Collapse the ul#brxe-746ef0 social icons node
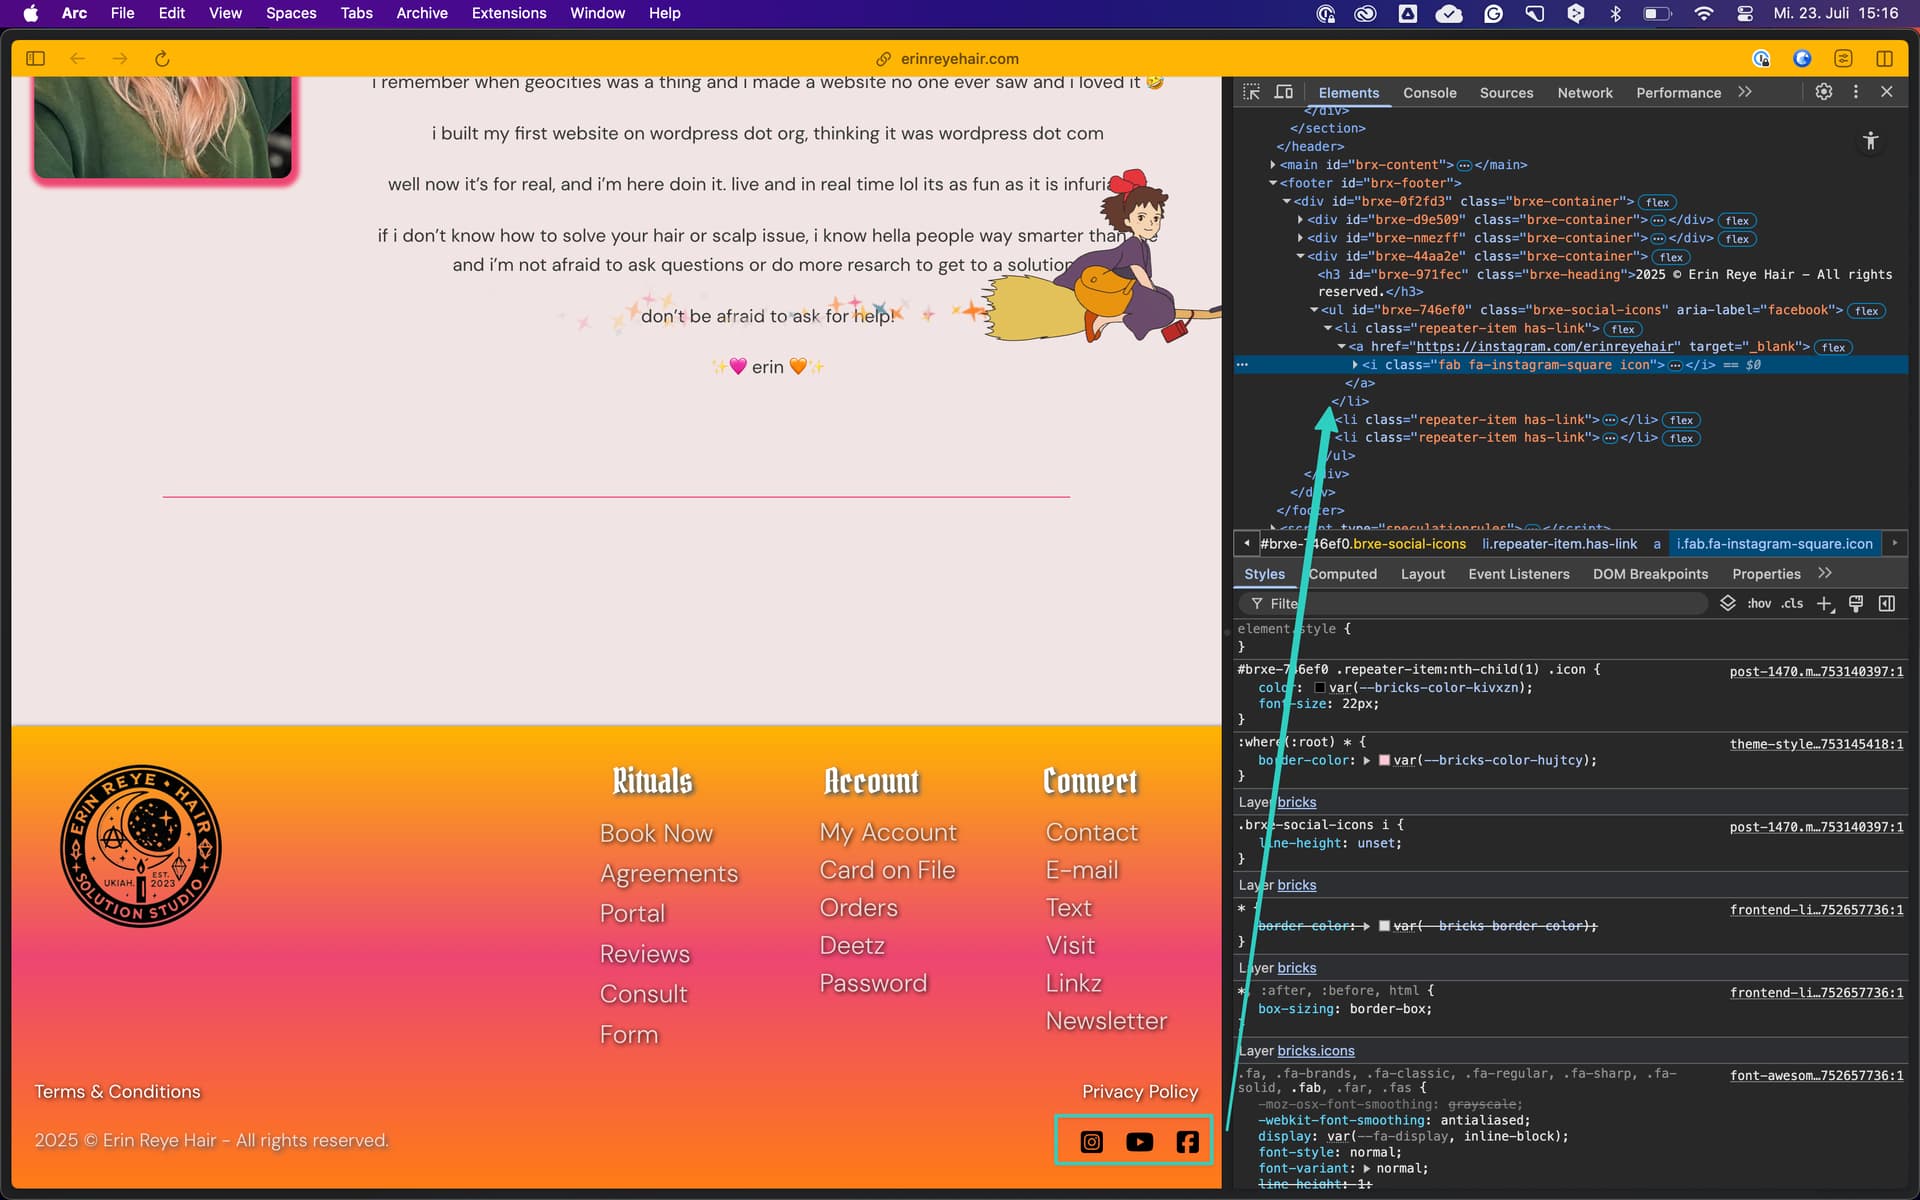Image resolution: width=1920 pixels, height=1200 pixels. point(1314,310)
